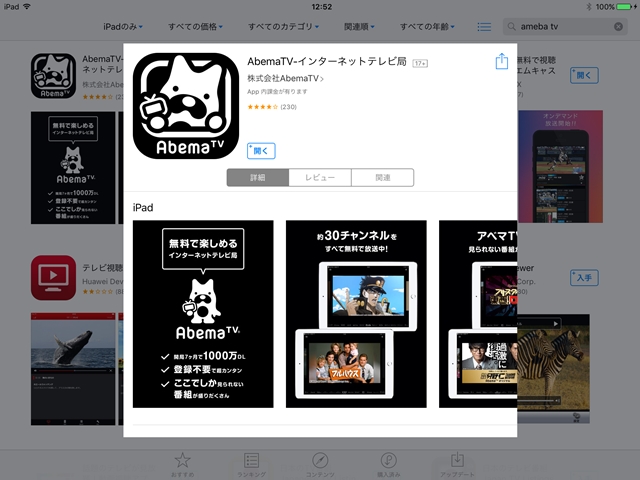640x480 pixels.
Task: Tap the iPad heading above screenshots
Action: [x=143, y=208]
